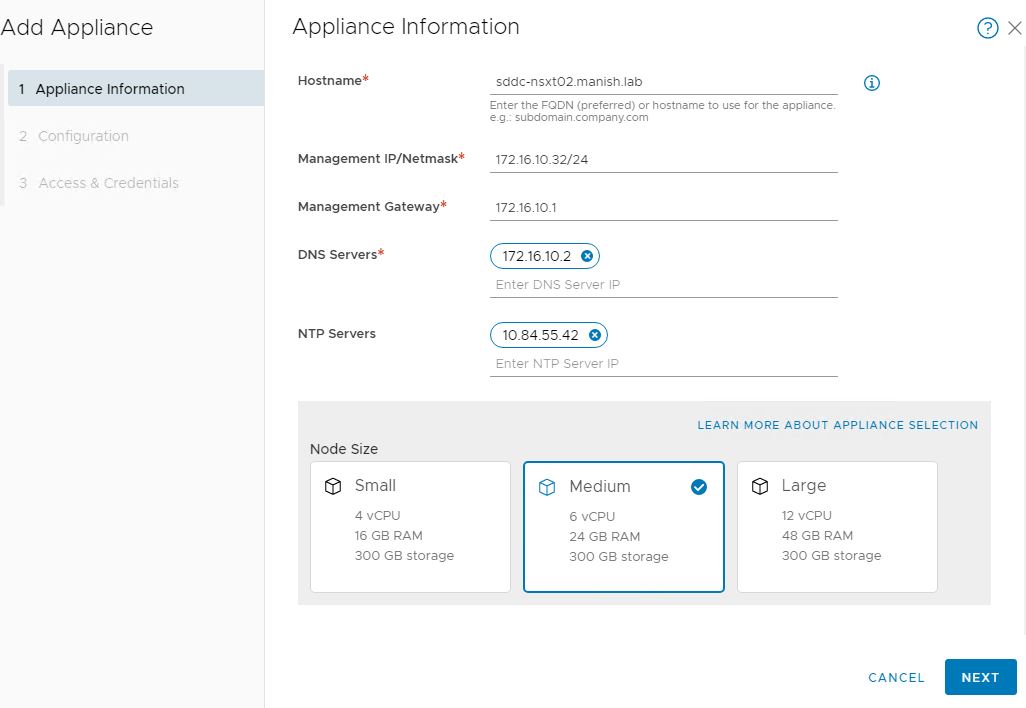Click the Cancel button
This screenshot has height=708, width=1026.
(896, 677)
